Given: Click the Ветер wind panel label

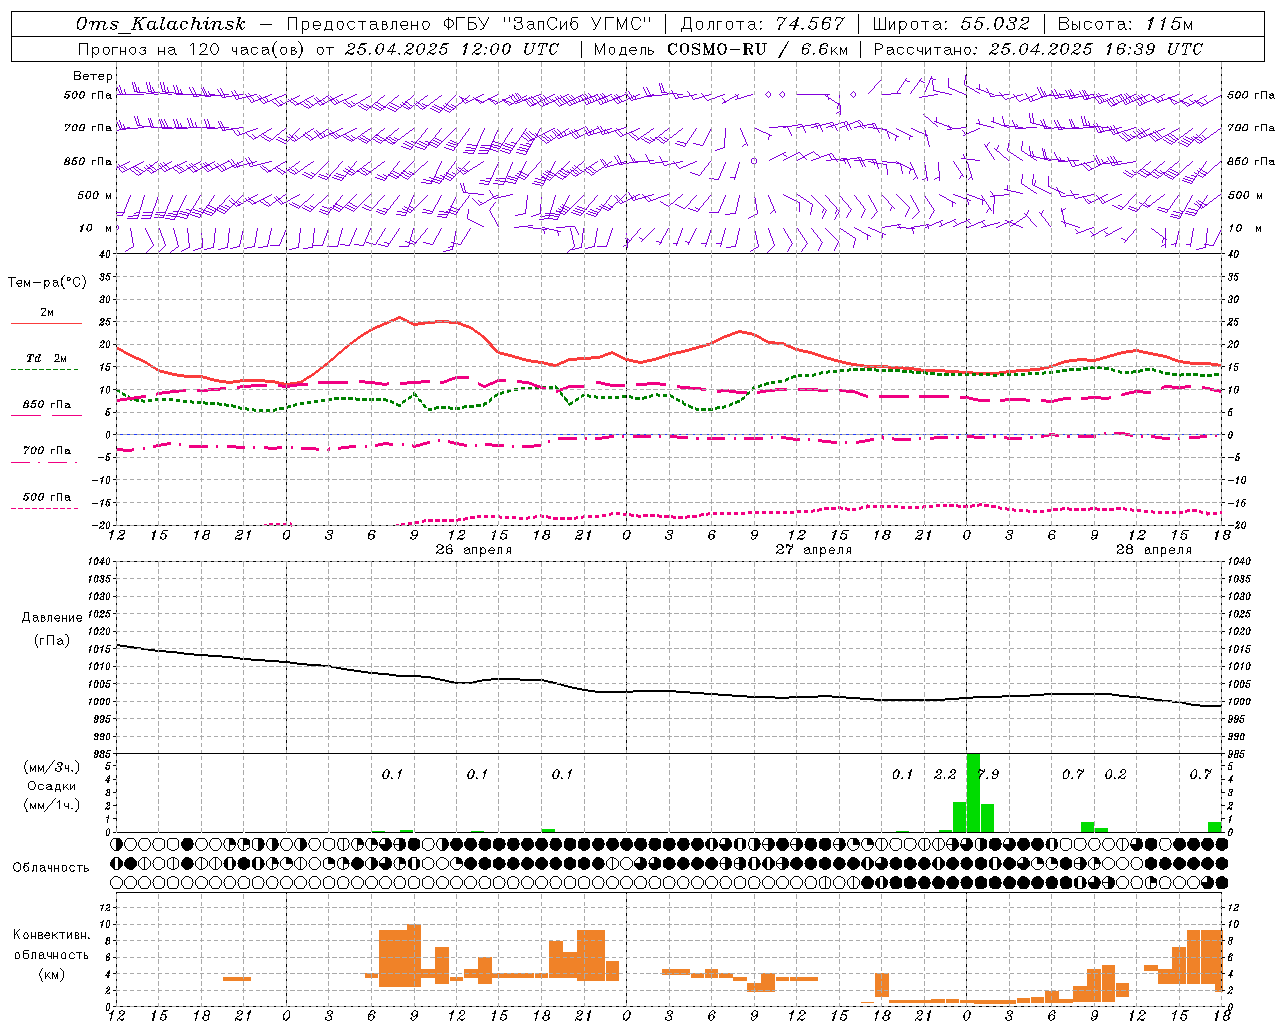Looking at the screenshot, I should 93,76.
